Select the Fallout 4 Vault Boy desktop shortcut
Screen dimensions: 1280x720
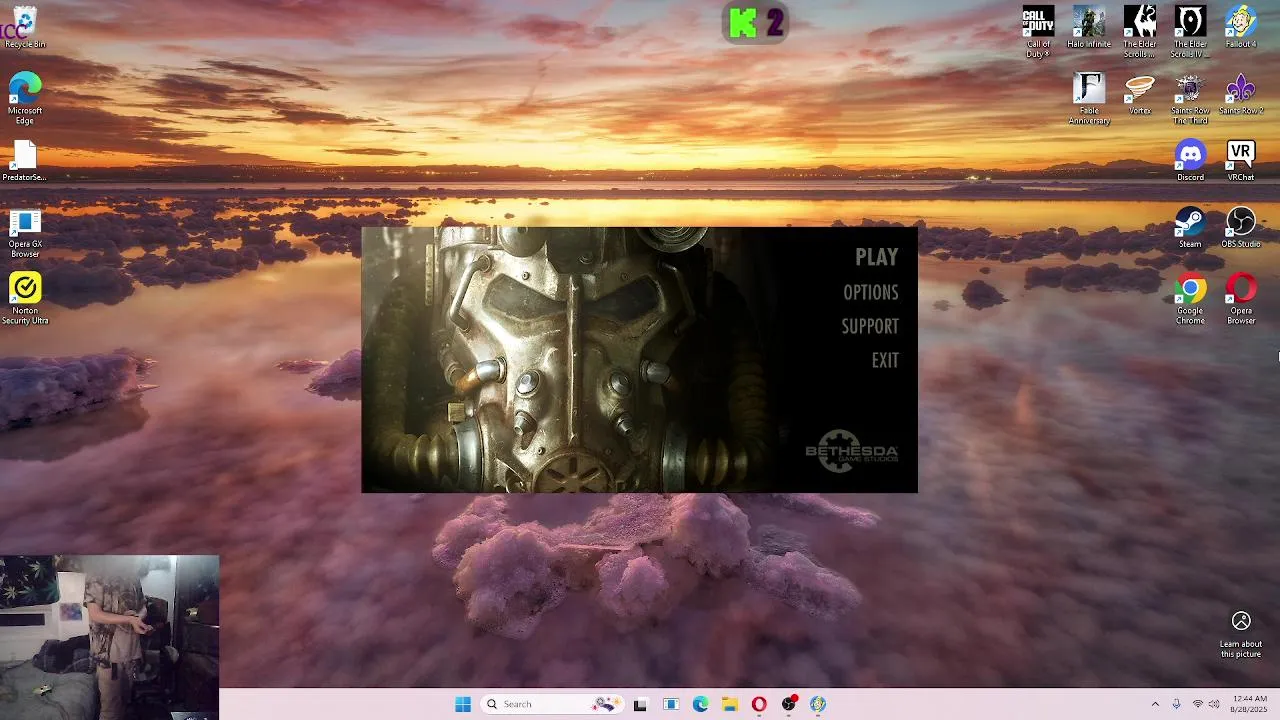coord(1241,28)
